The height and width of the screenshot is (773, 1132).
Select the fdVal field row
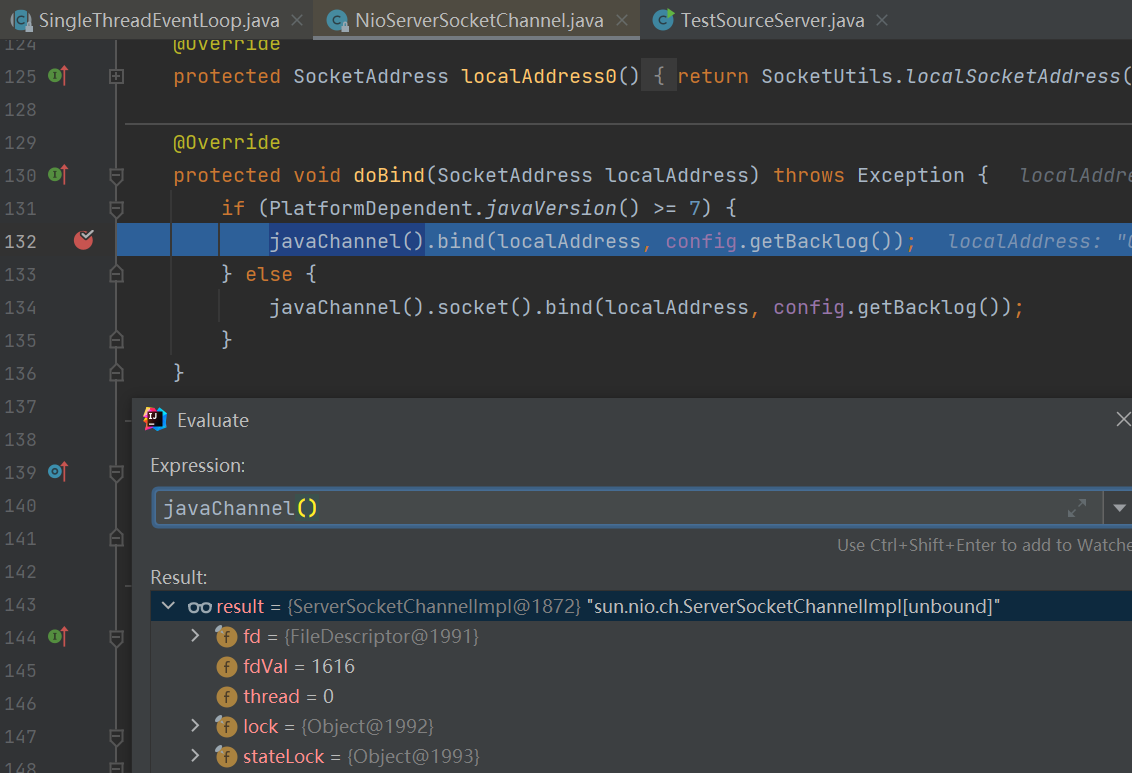click(x=299, y=666)
